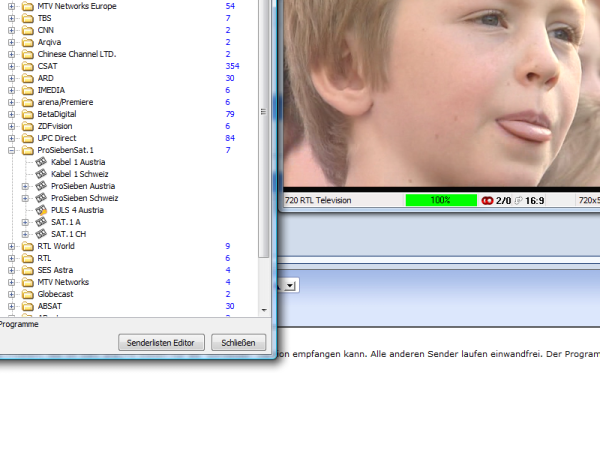Select the Globecast provider label
Screen dimensions: 600x450
click(55, 294)
